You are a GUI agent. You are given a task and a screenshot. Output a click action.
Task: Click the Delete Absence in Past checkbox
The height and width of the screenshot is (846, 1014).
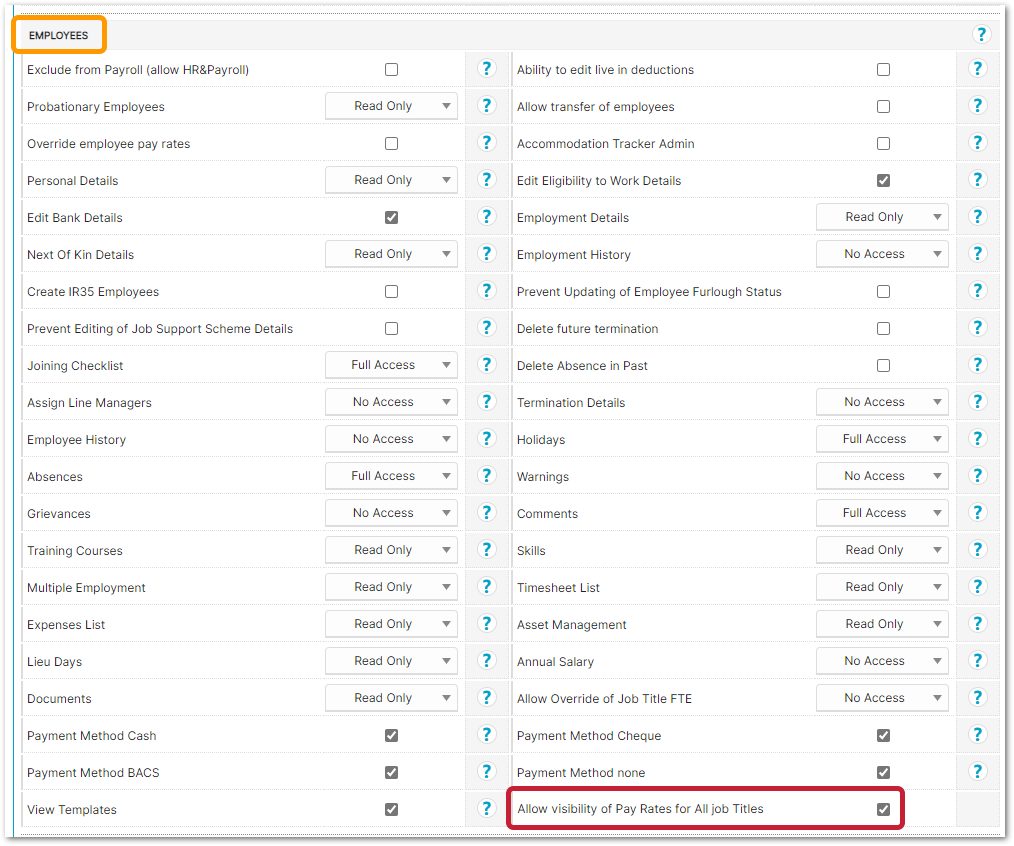coord(883,366)
